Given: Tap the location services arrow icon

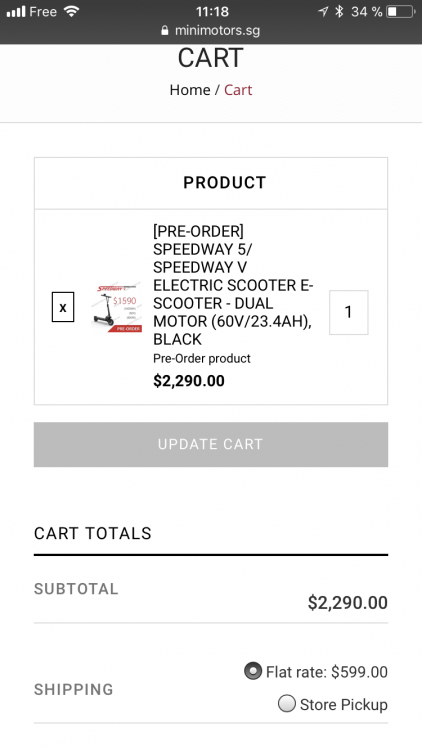Looking at the screenshot, I should click(x=323, y=11).
